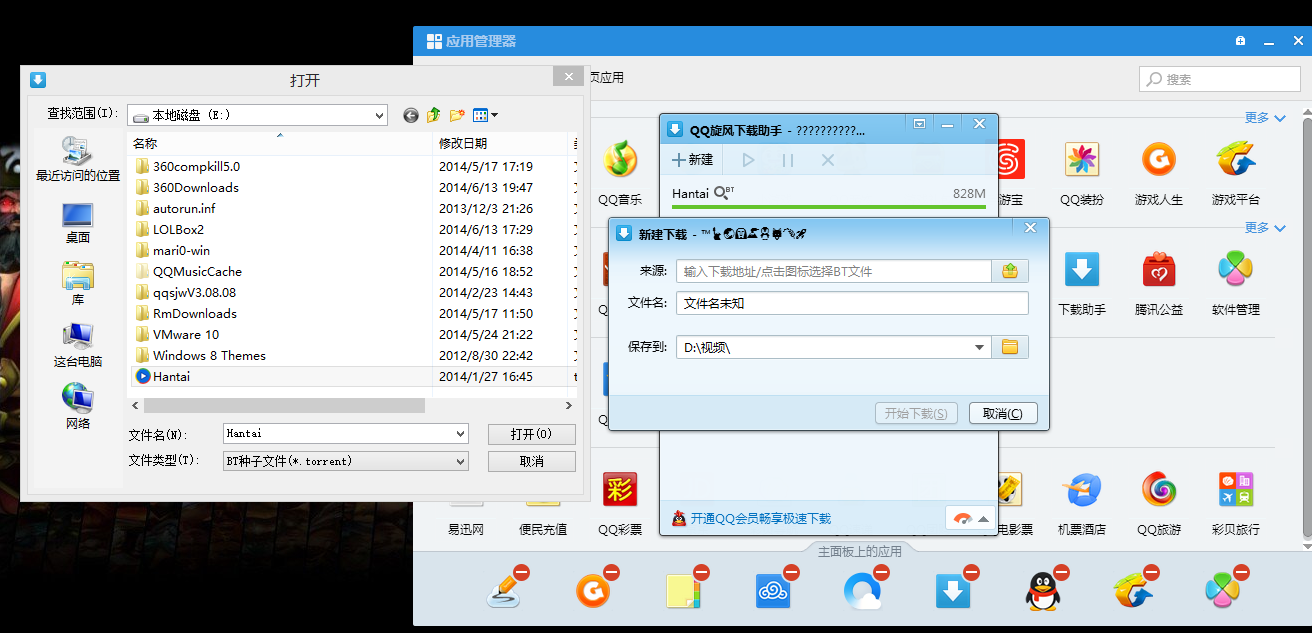The width and height of the screenshot is (1312, 633).
Task: Click the BT search icon next to Hantai task
Action: (x=724, y=192)
